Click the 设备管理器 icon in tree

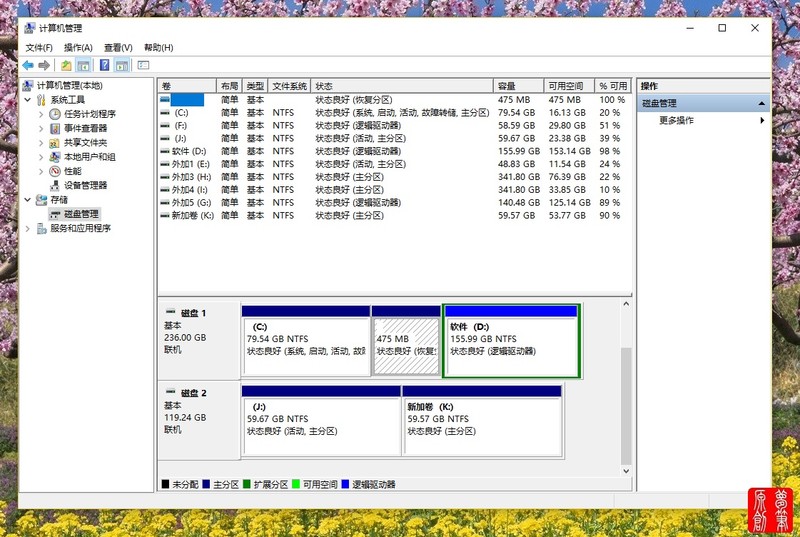click(55, 186)
